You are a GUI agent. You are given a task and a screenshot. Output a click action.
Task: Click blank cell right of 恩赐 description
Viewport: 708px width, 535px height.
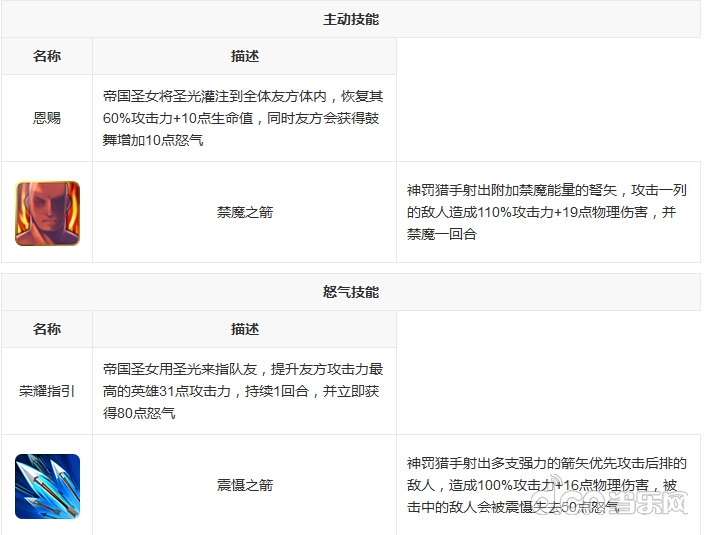coord(548,118)
